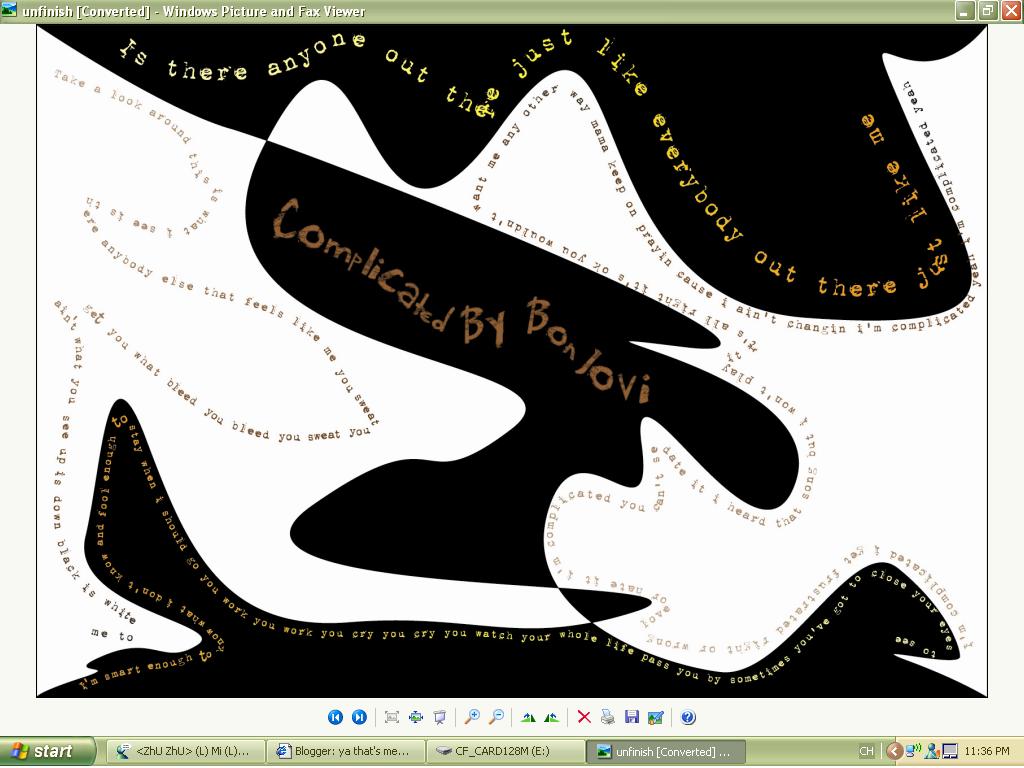This screenshot has width=1024, height=768.
Task: Open CF_CARD128M (E:) taskbar window
Action: [506, 751]
